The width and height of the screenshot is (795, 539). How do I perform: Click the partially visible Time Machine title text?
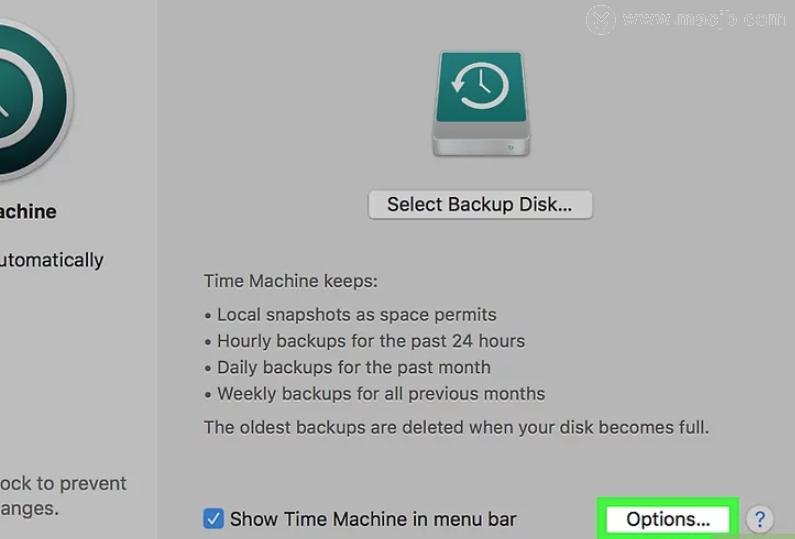coord(28,212)
